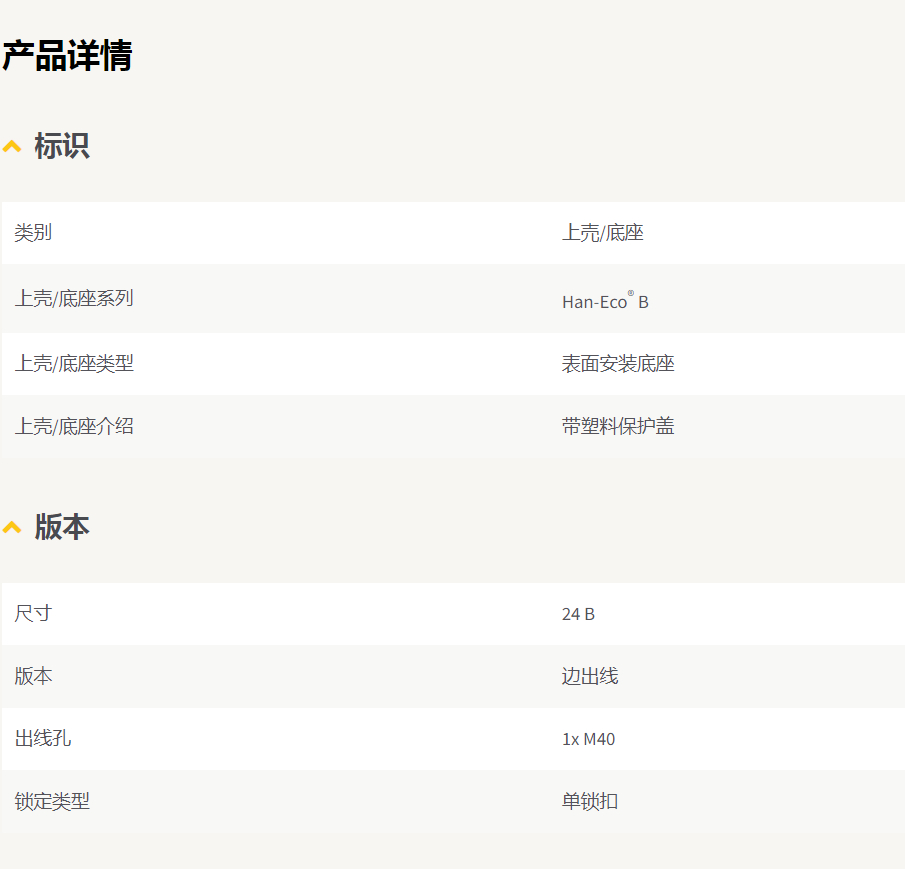
Task: Select the 尺寸 row label
Action: point(33,614)
